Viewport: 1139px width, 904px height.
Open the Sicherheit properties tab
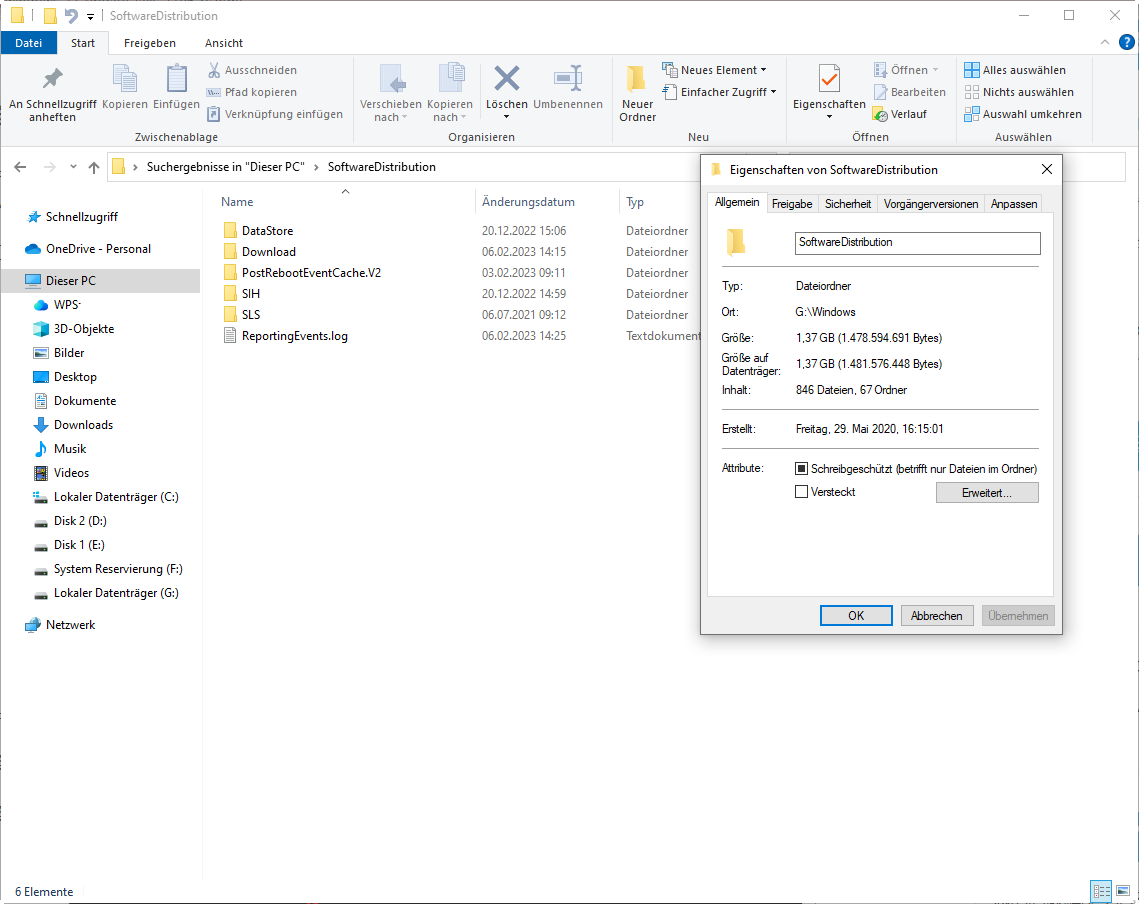(x=848, y=204)
